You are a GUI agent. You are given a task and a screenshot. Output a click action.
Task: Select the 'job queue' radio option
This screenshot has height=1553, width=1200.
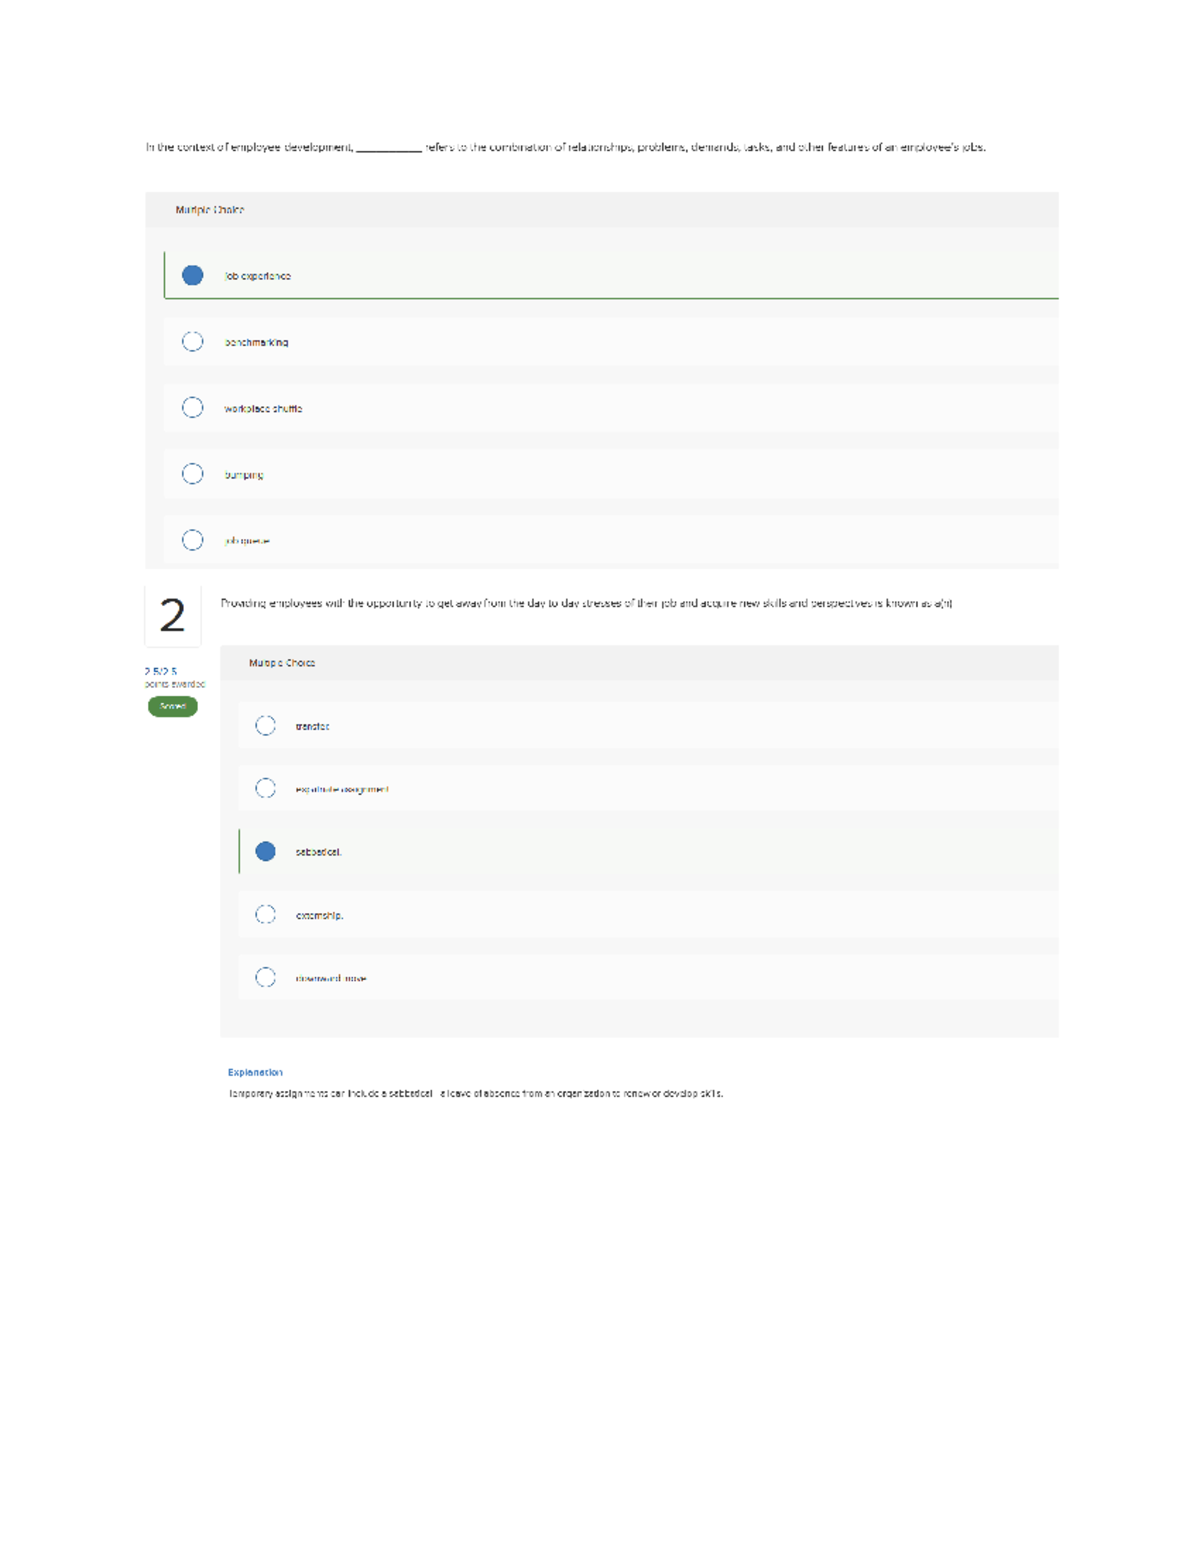point(193,540)
